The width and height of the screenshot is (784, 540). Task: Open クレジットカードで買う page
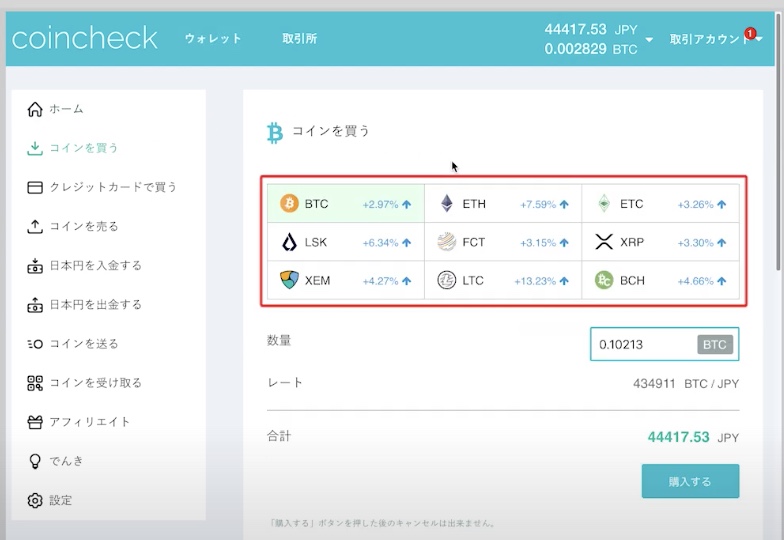coord(113,187)
